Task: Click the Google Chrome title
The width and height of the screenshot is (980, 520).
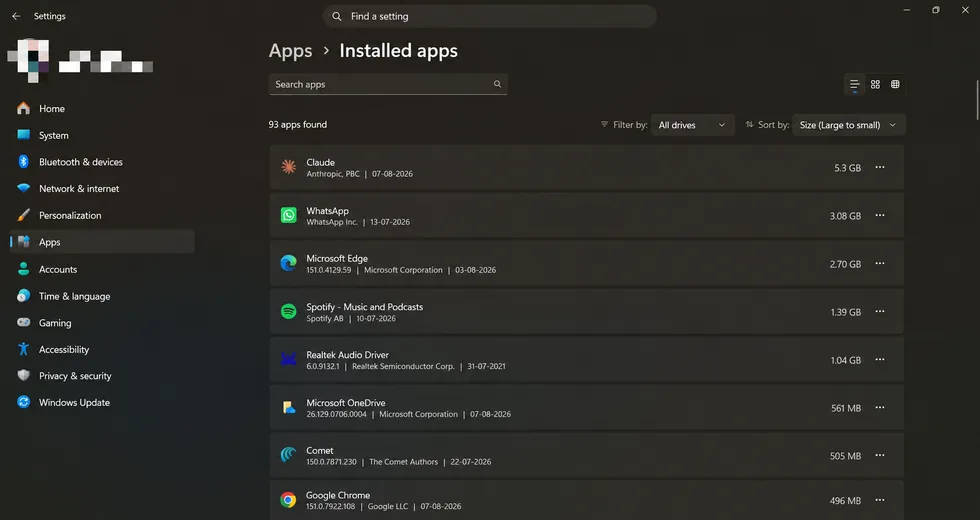Action: click(338, 495)
